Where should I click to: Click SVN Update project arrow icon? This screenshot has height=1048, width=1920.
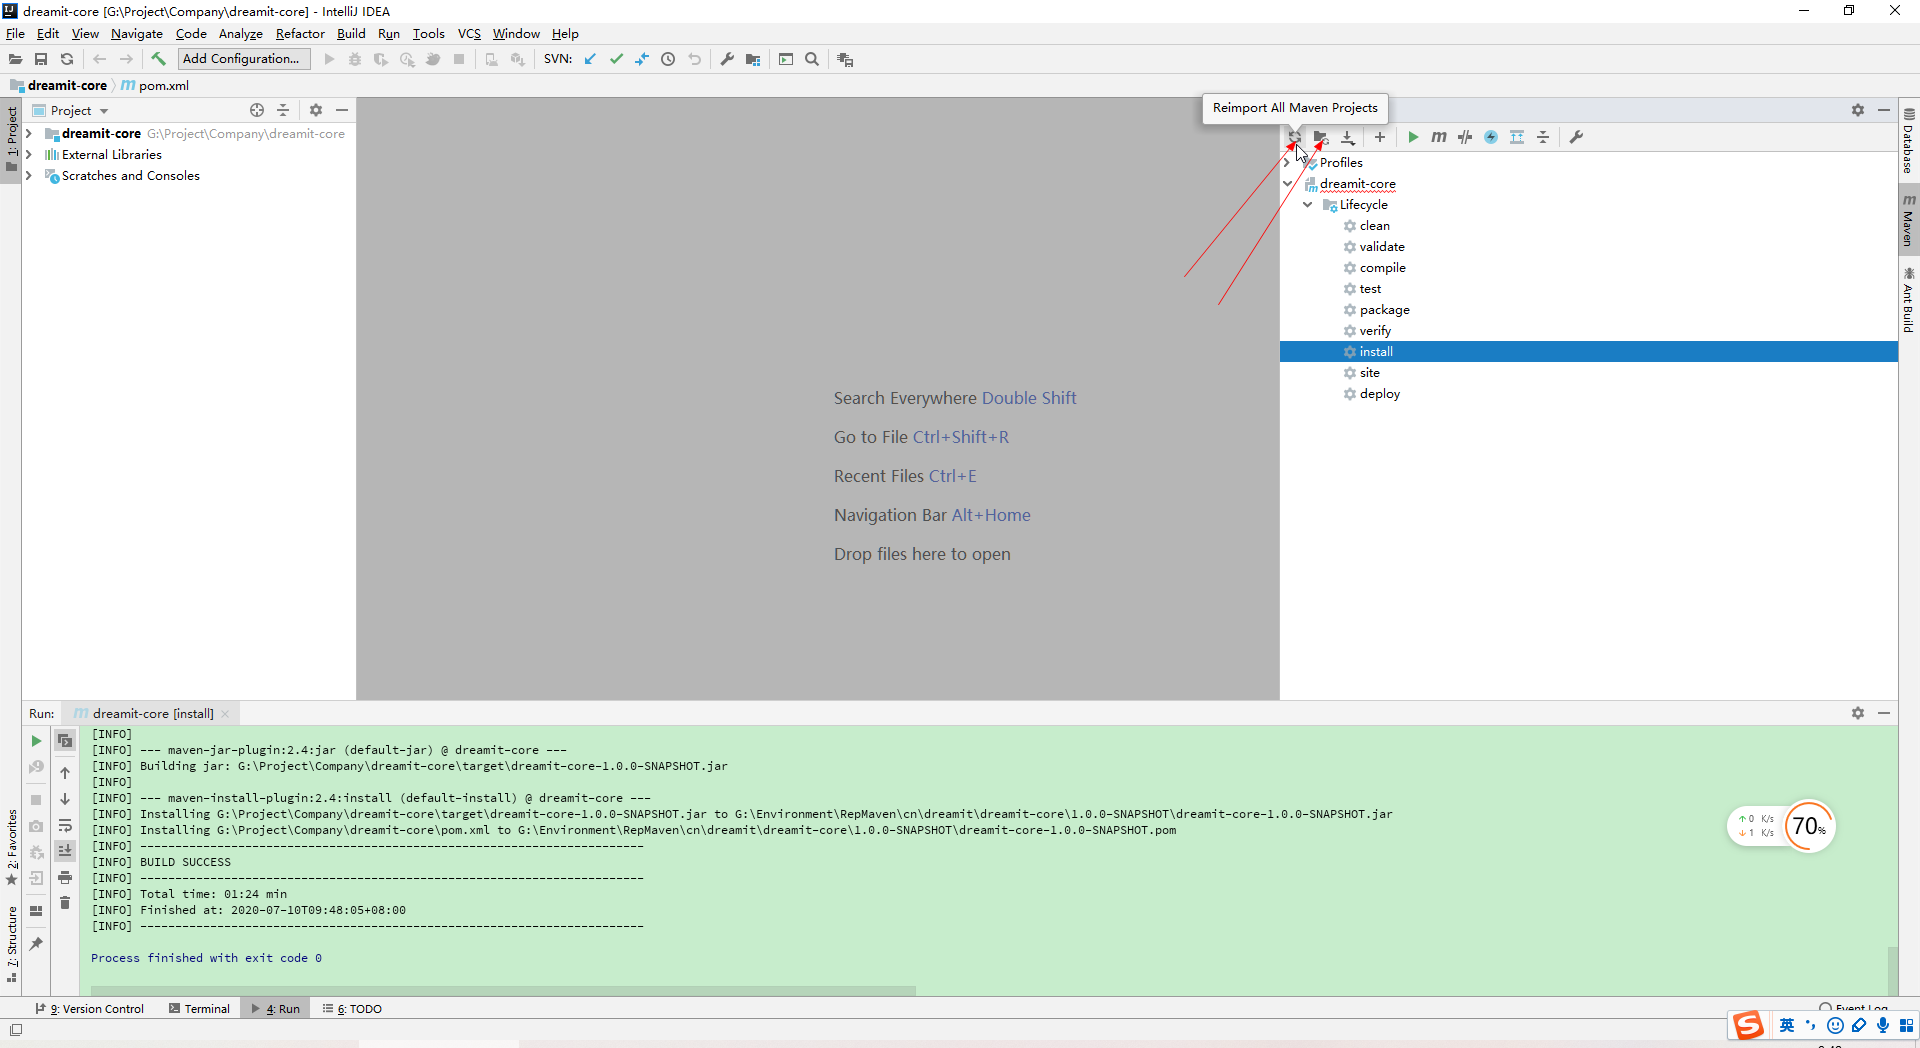[x=590, y=59]
